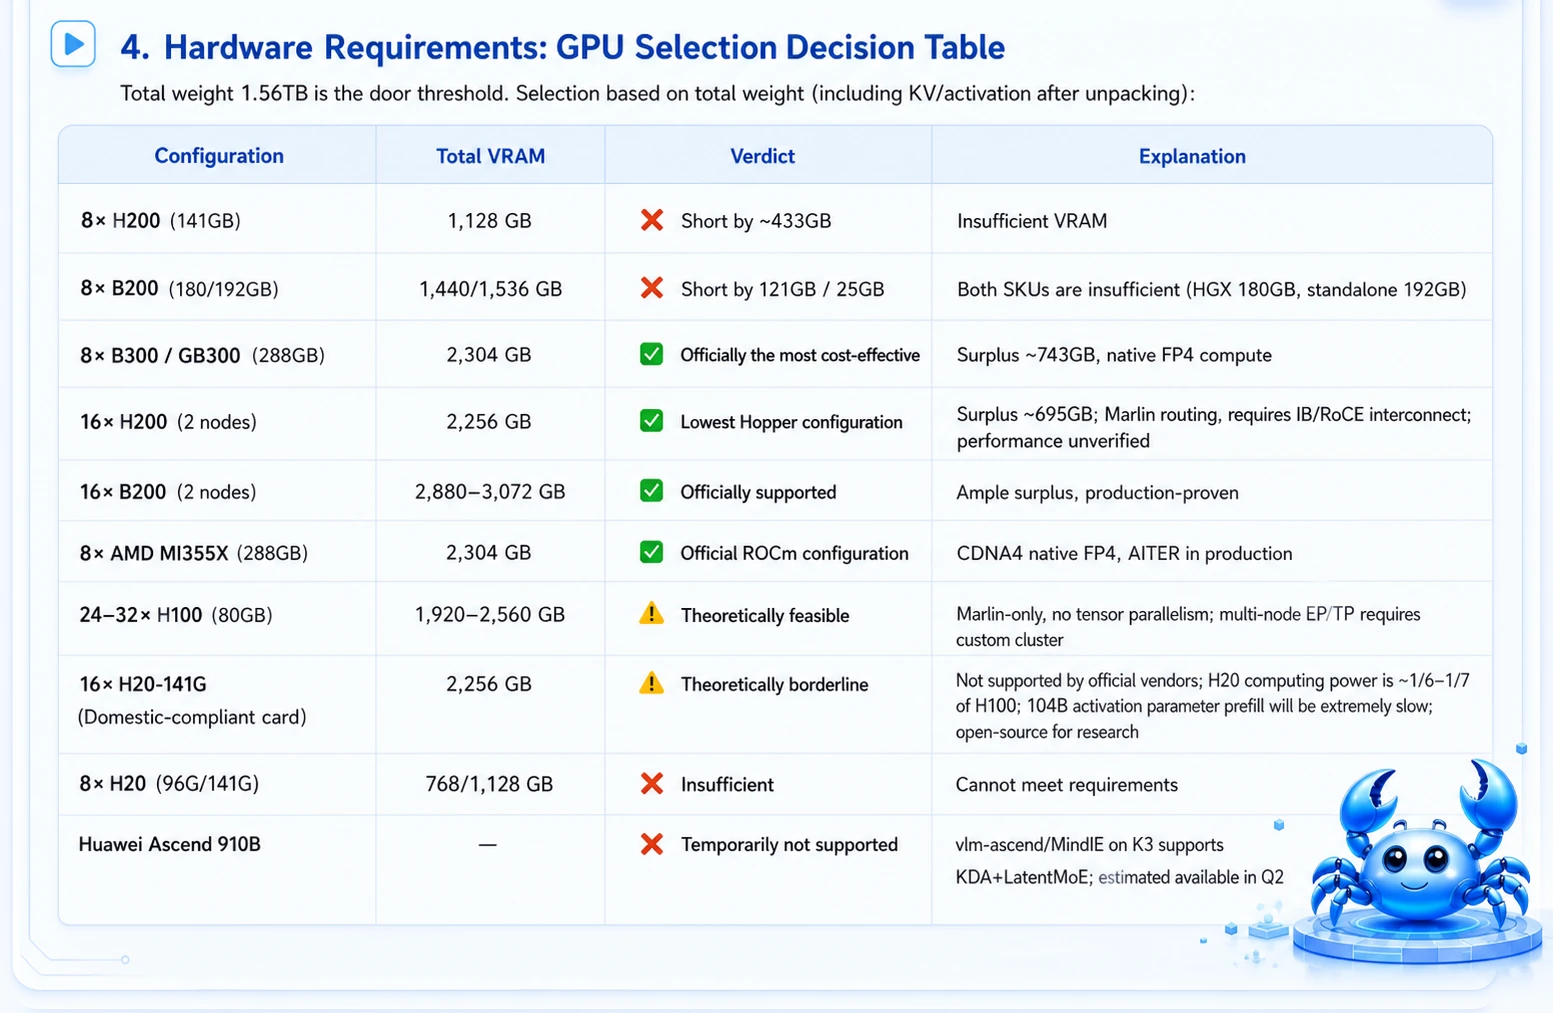Click the Cannot meet requirements explanation
The image size is (1553, 1013).
point(1067,785)
